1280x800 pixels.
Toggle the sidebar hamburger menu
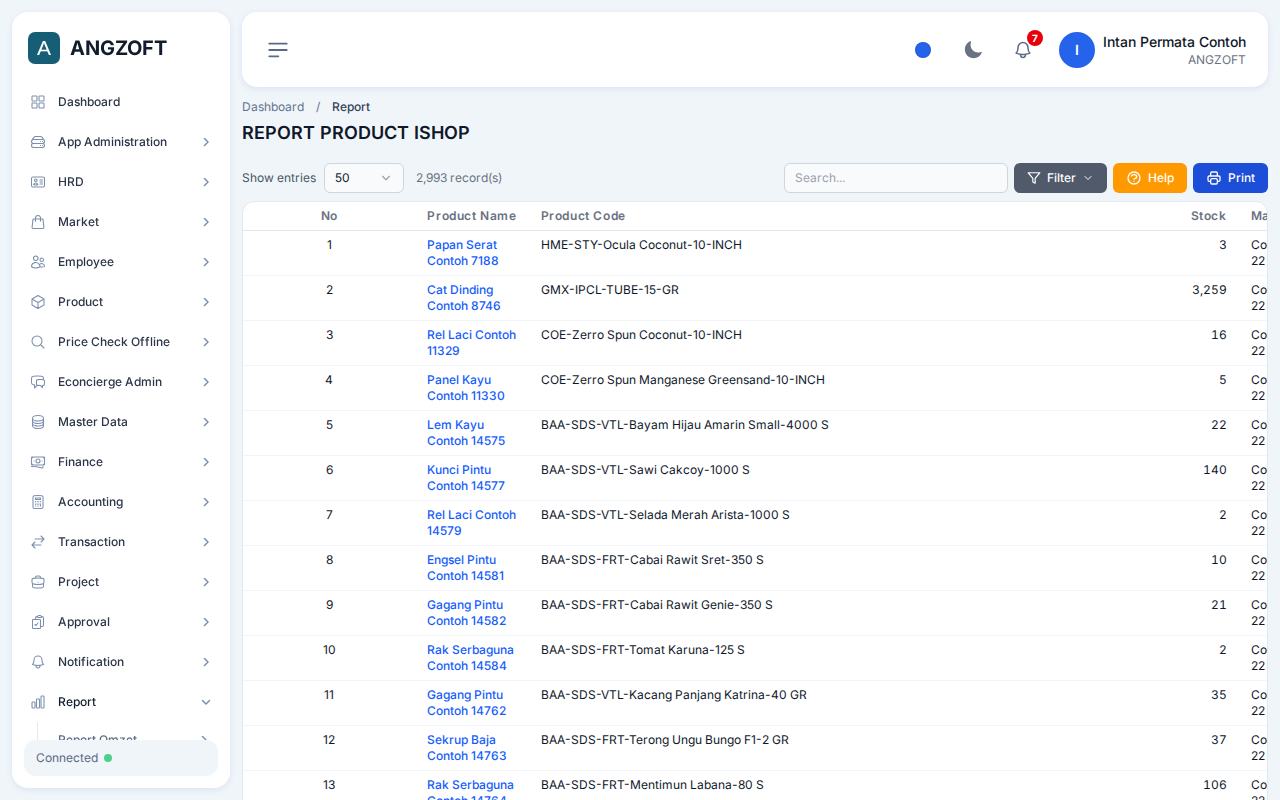[278, 50]
